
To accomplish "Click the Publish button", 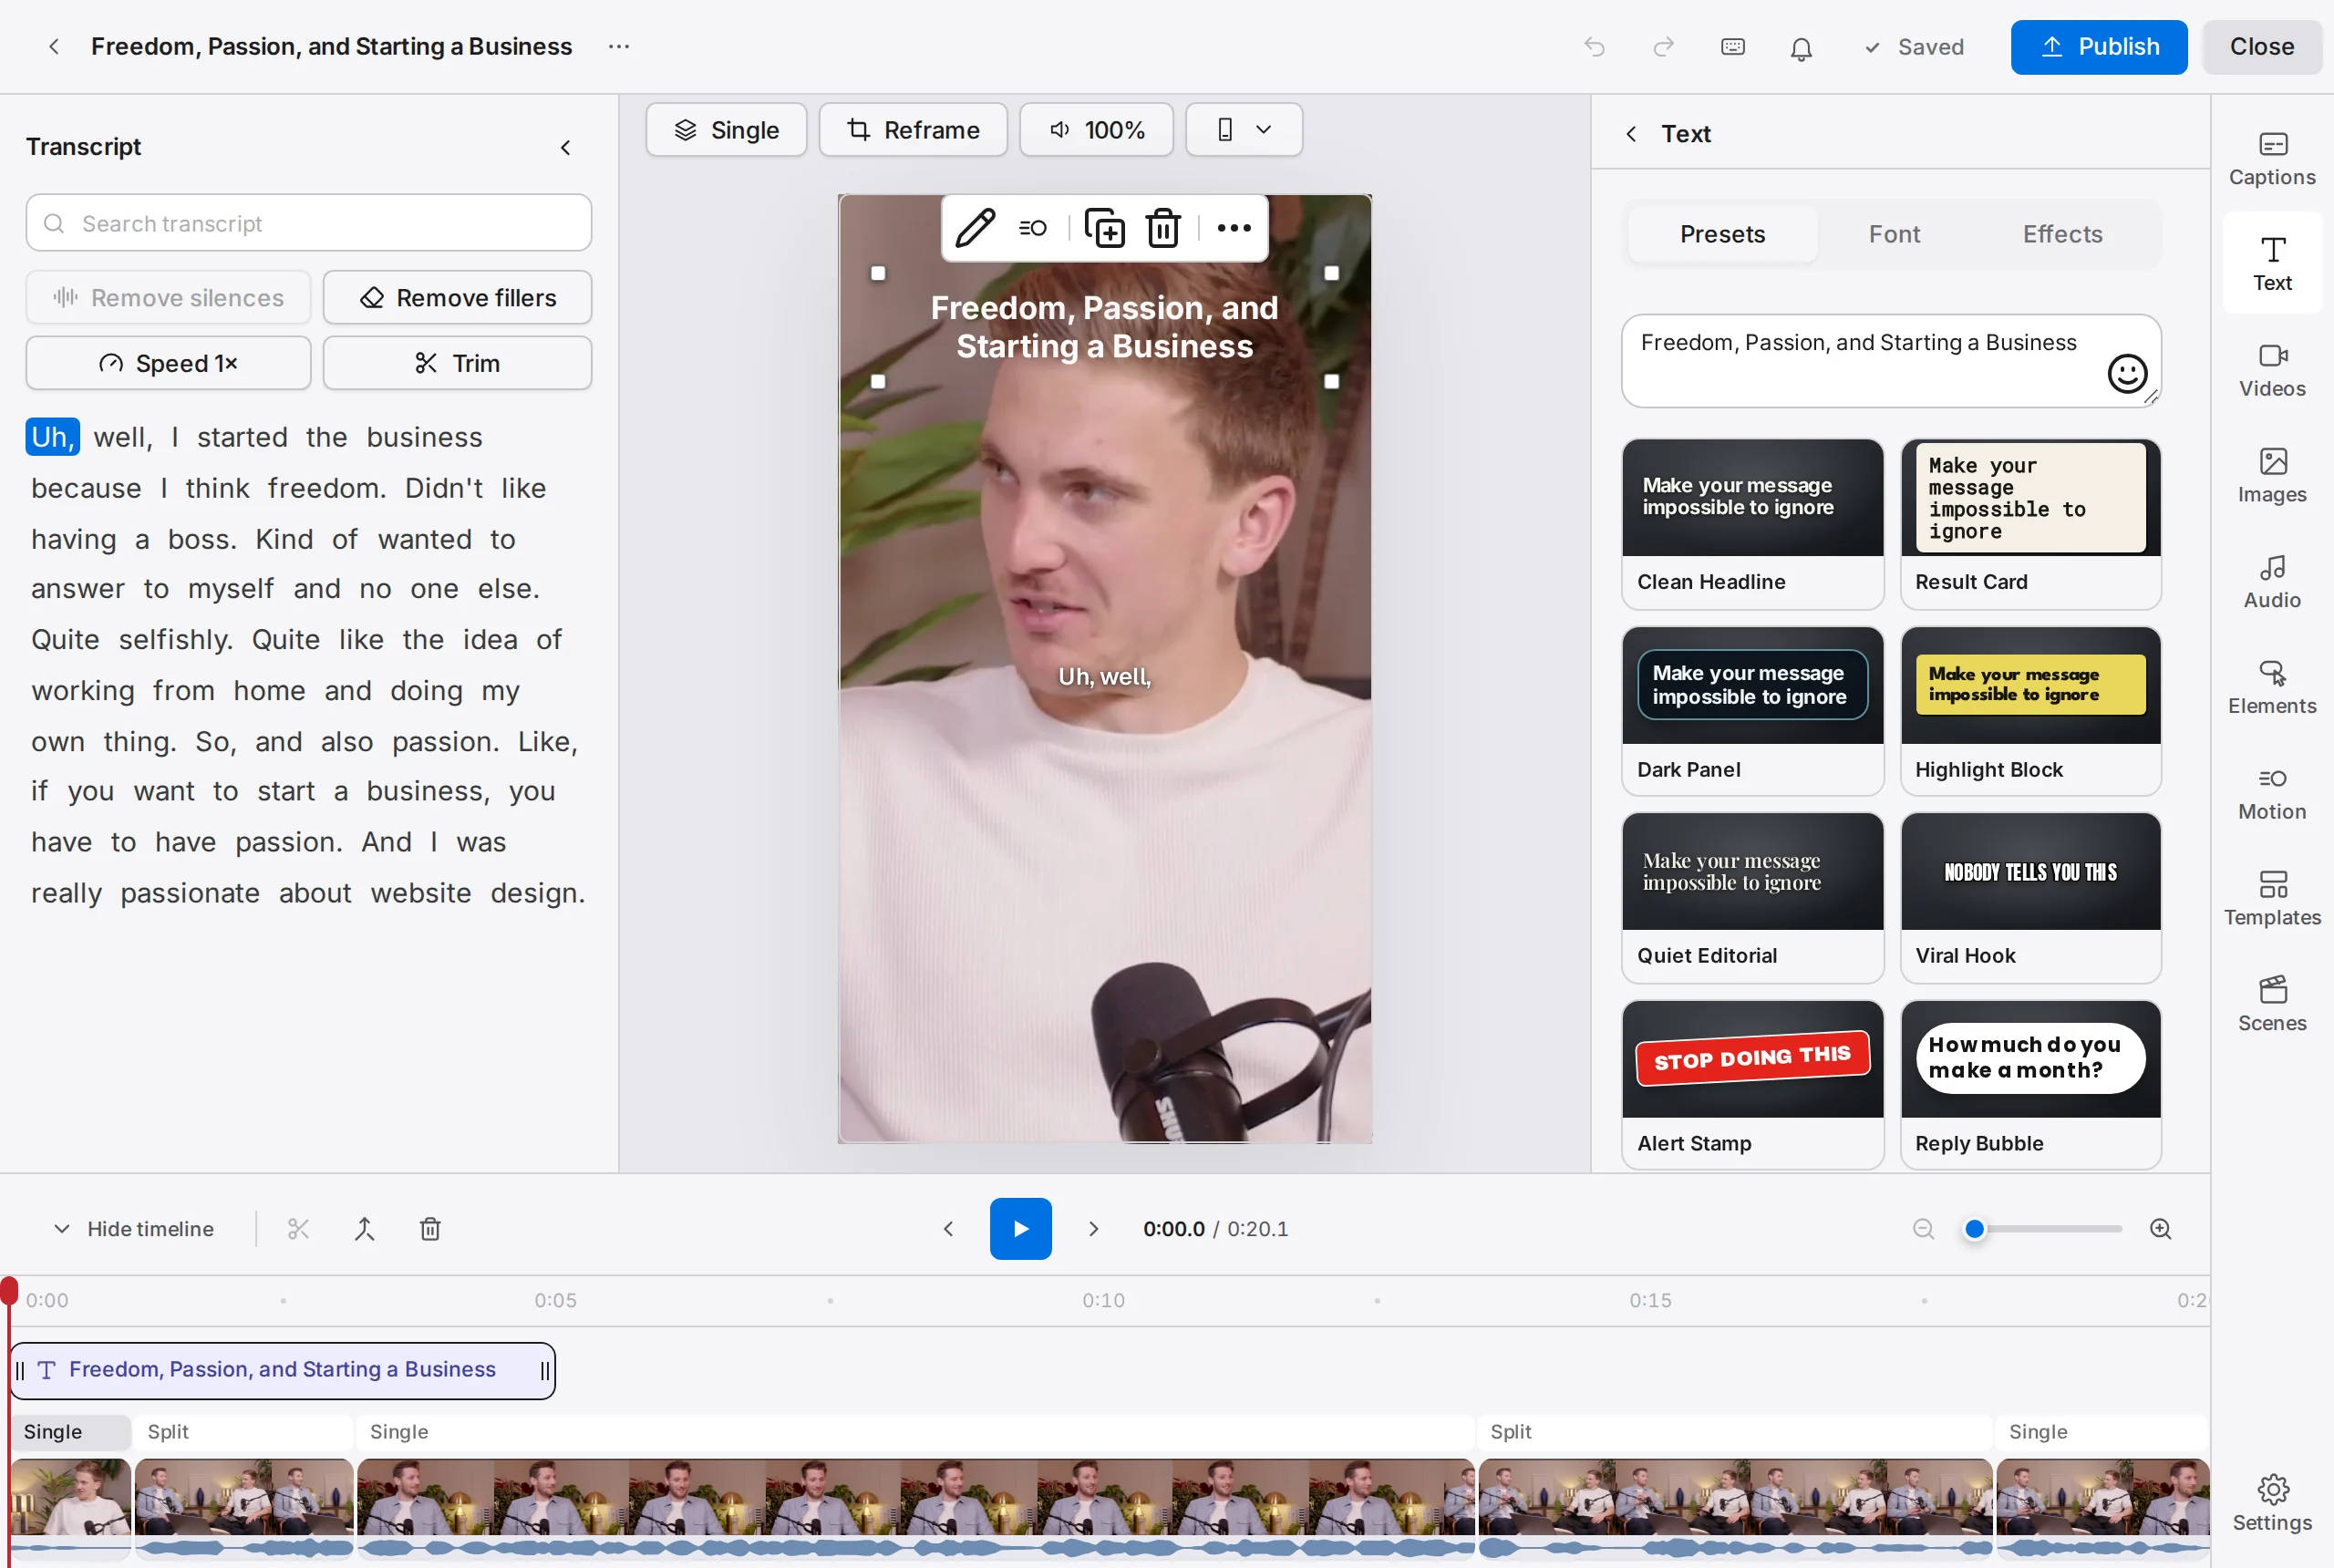I will click(x=2098, y=47).
